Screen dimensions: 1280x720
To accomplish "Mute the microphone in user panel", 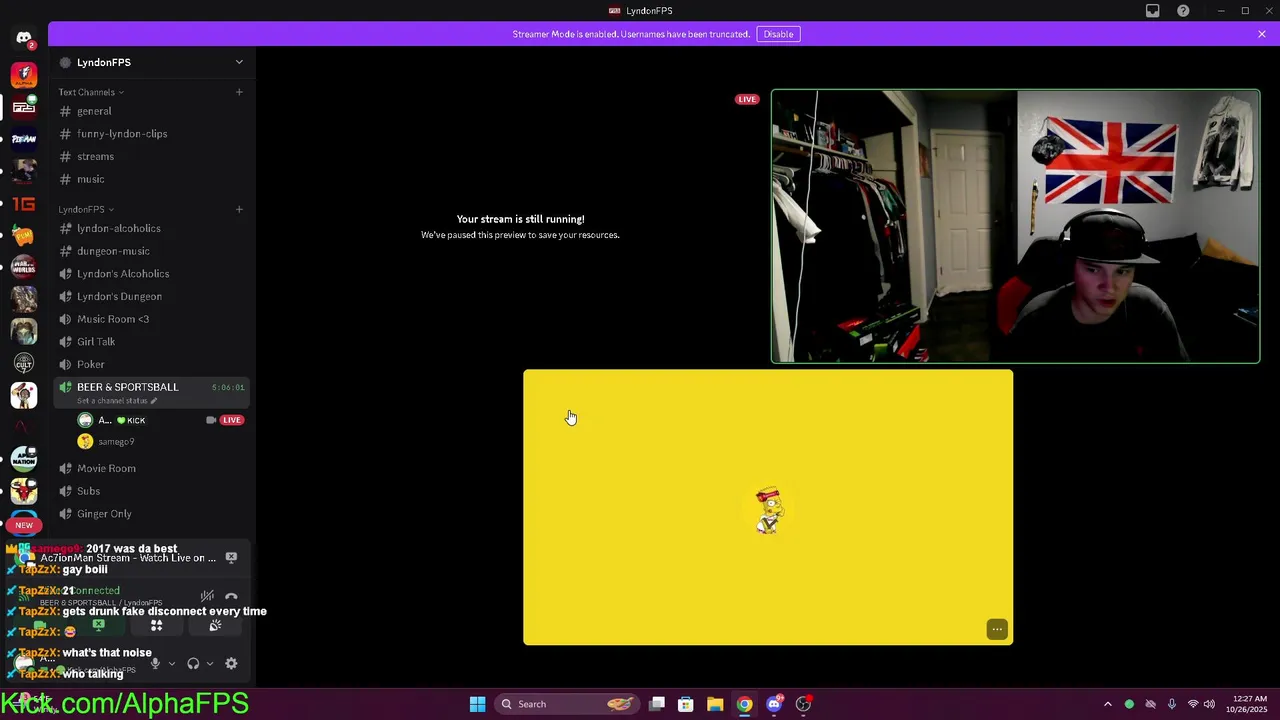I will point(155,664).
